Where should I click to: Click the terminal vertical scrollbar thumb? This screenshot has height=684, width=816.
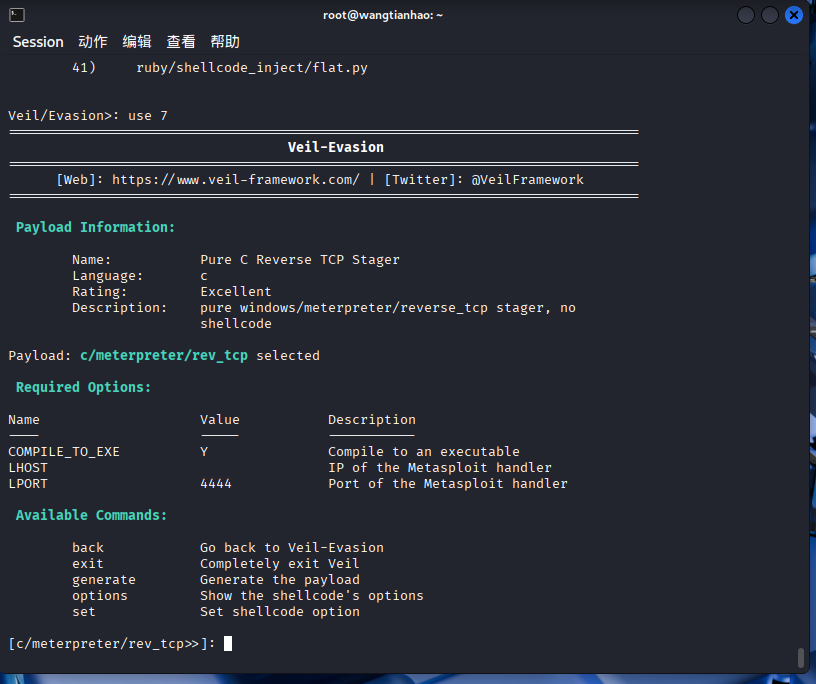[801, 657]
